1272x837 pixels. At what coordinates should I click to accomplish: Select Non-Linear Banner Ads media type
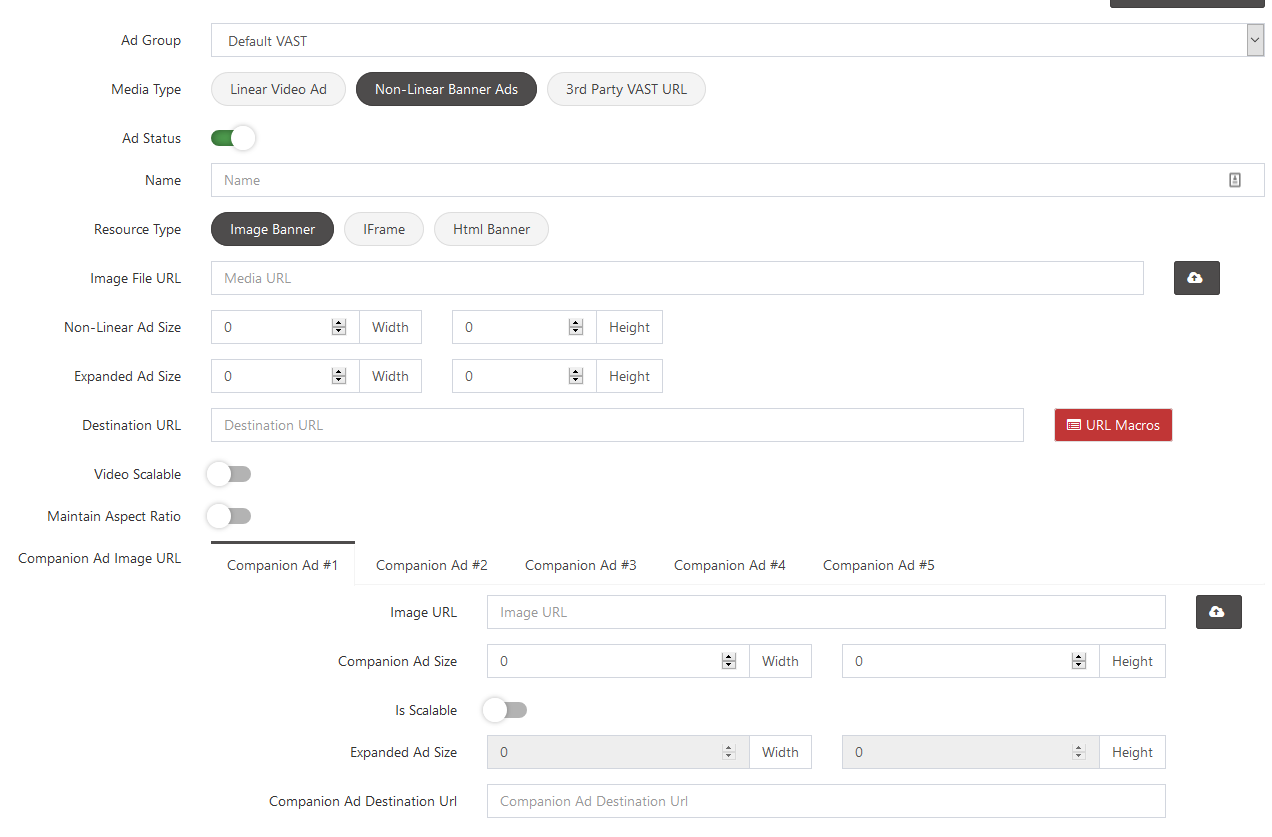tap(446, 89)
